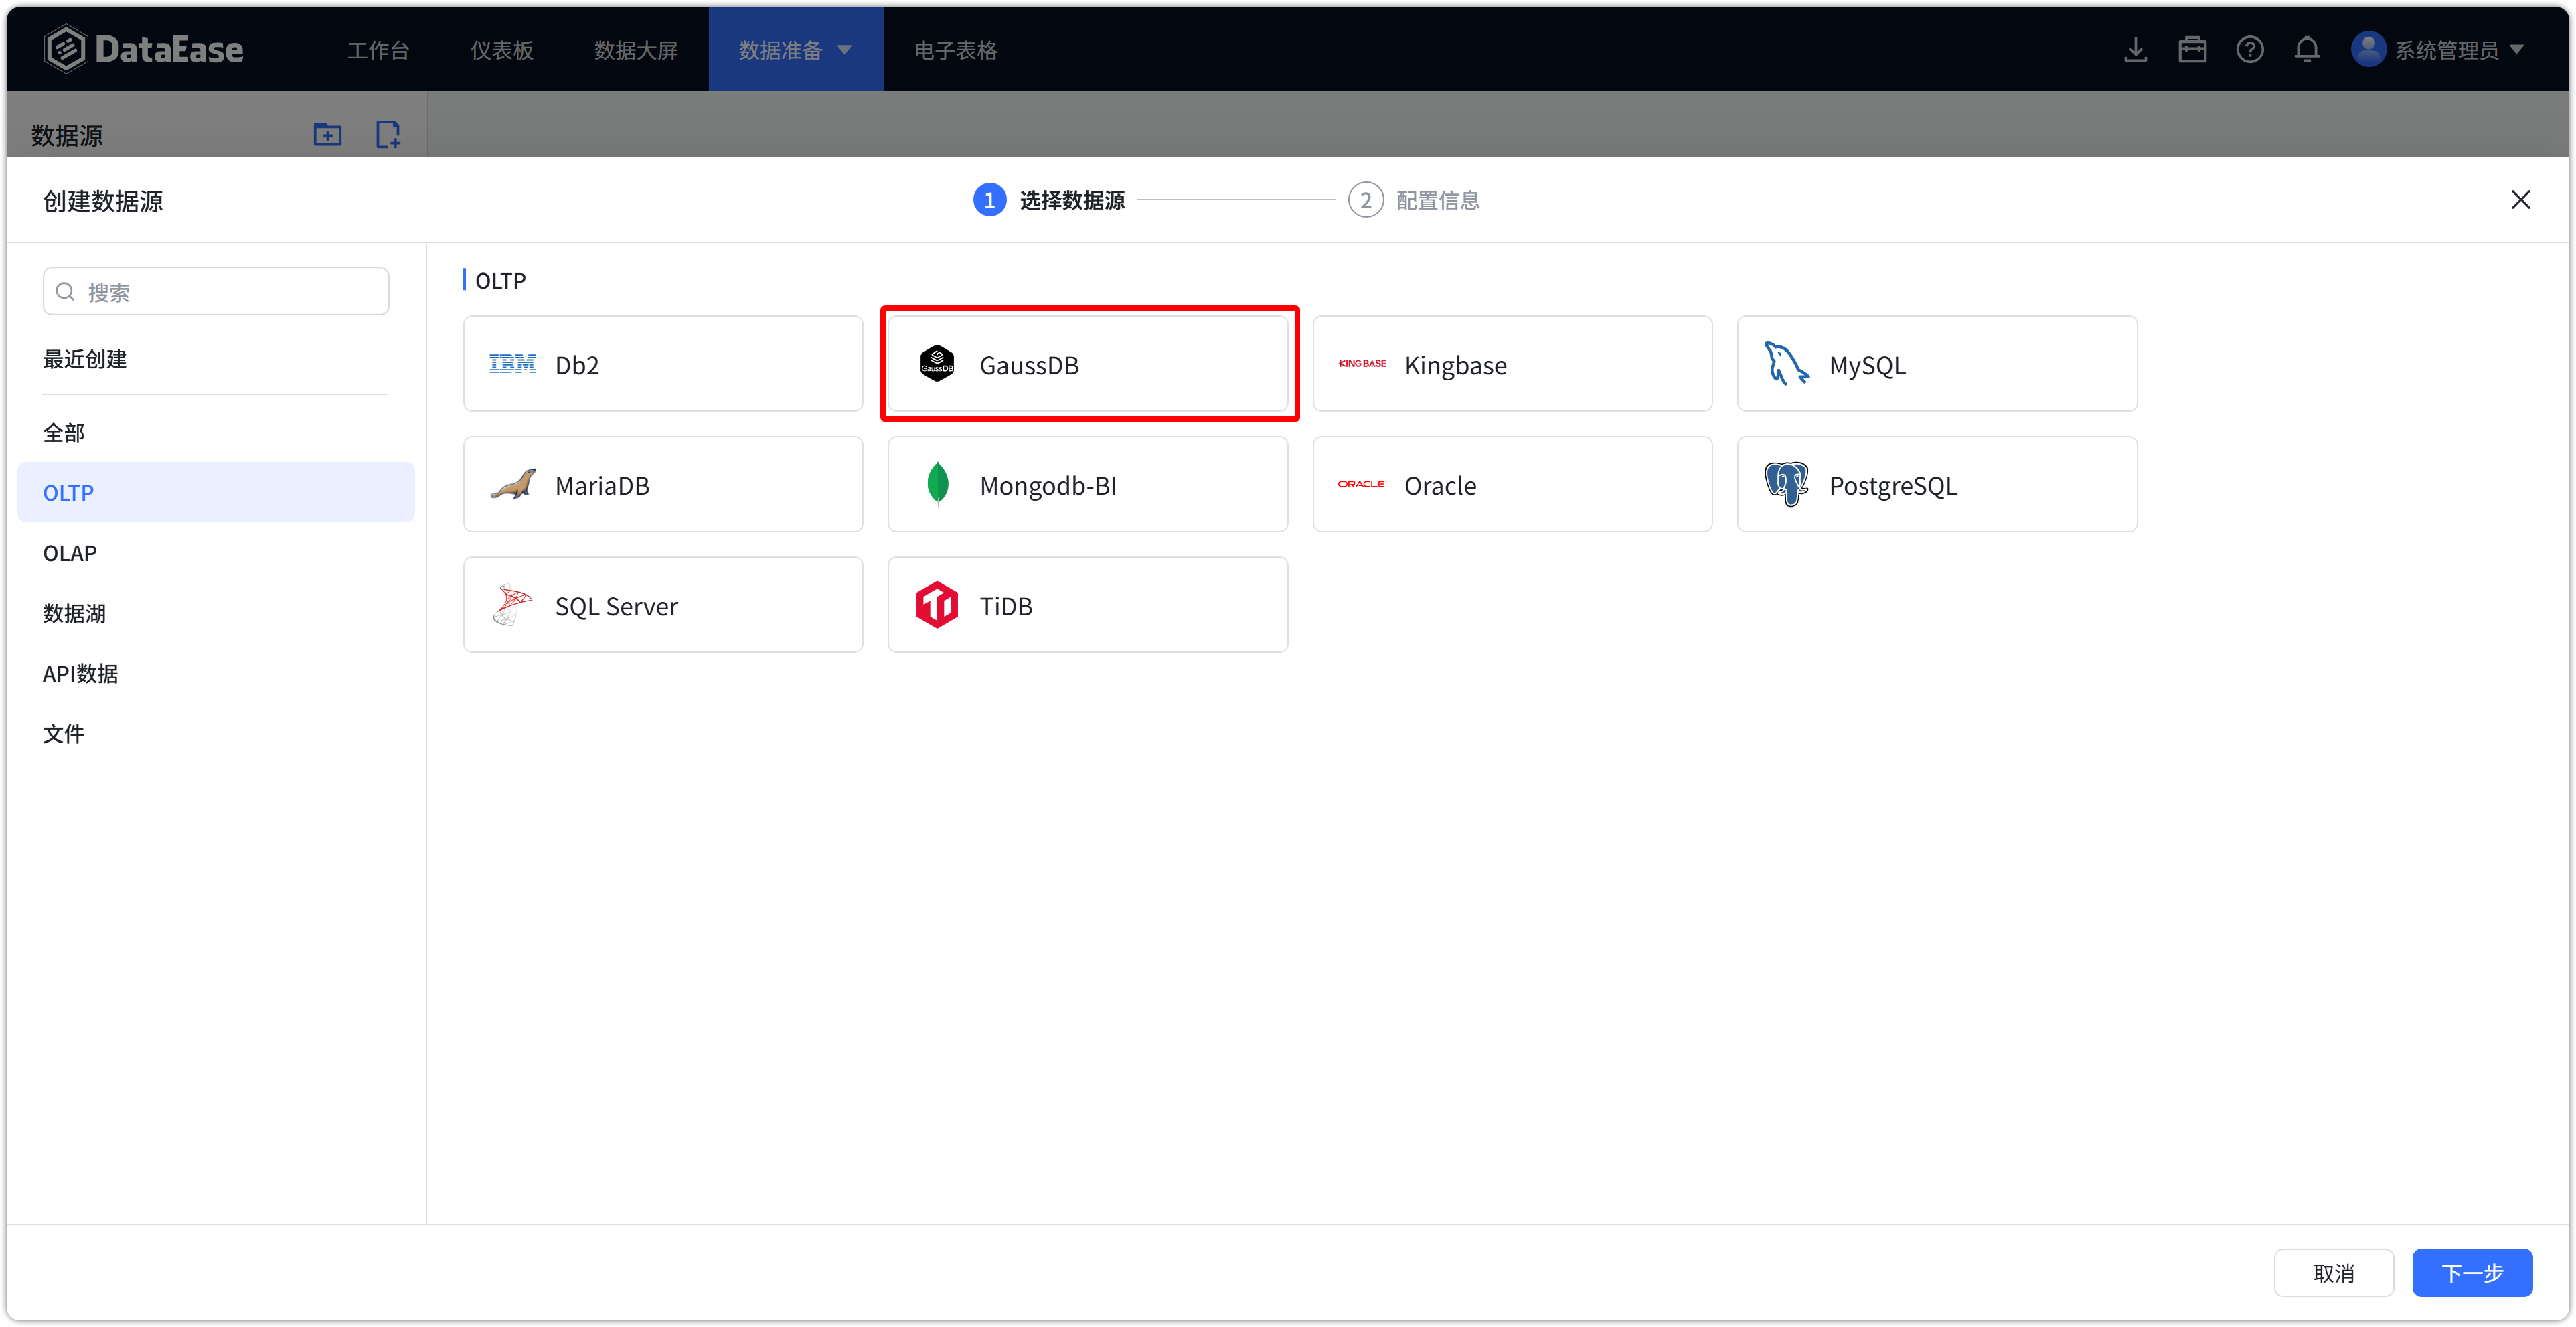The height and width of the screenshot is (1327, 2576).
Task: Click step 2 配置信息 indicator
Action: pyautogui.click(x=1413, y=200)
